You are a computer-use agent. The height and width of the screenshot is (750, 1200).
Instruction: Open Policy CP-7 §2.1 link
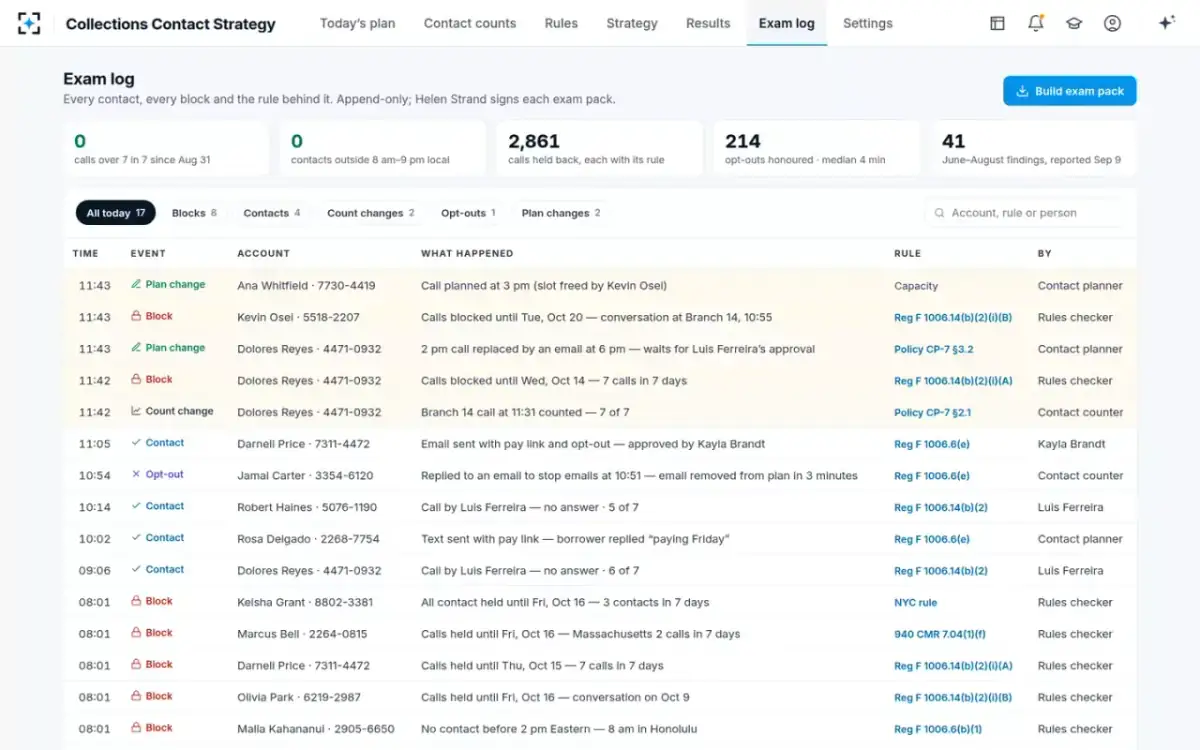click(933, 412)
